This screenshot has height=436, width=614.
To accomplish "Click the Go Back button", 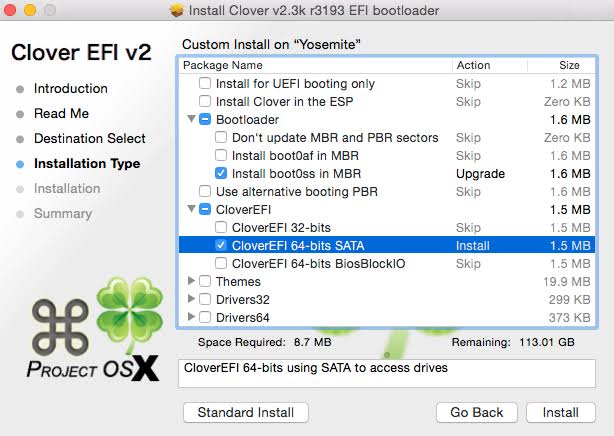I will (477, 412).
